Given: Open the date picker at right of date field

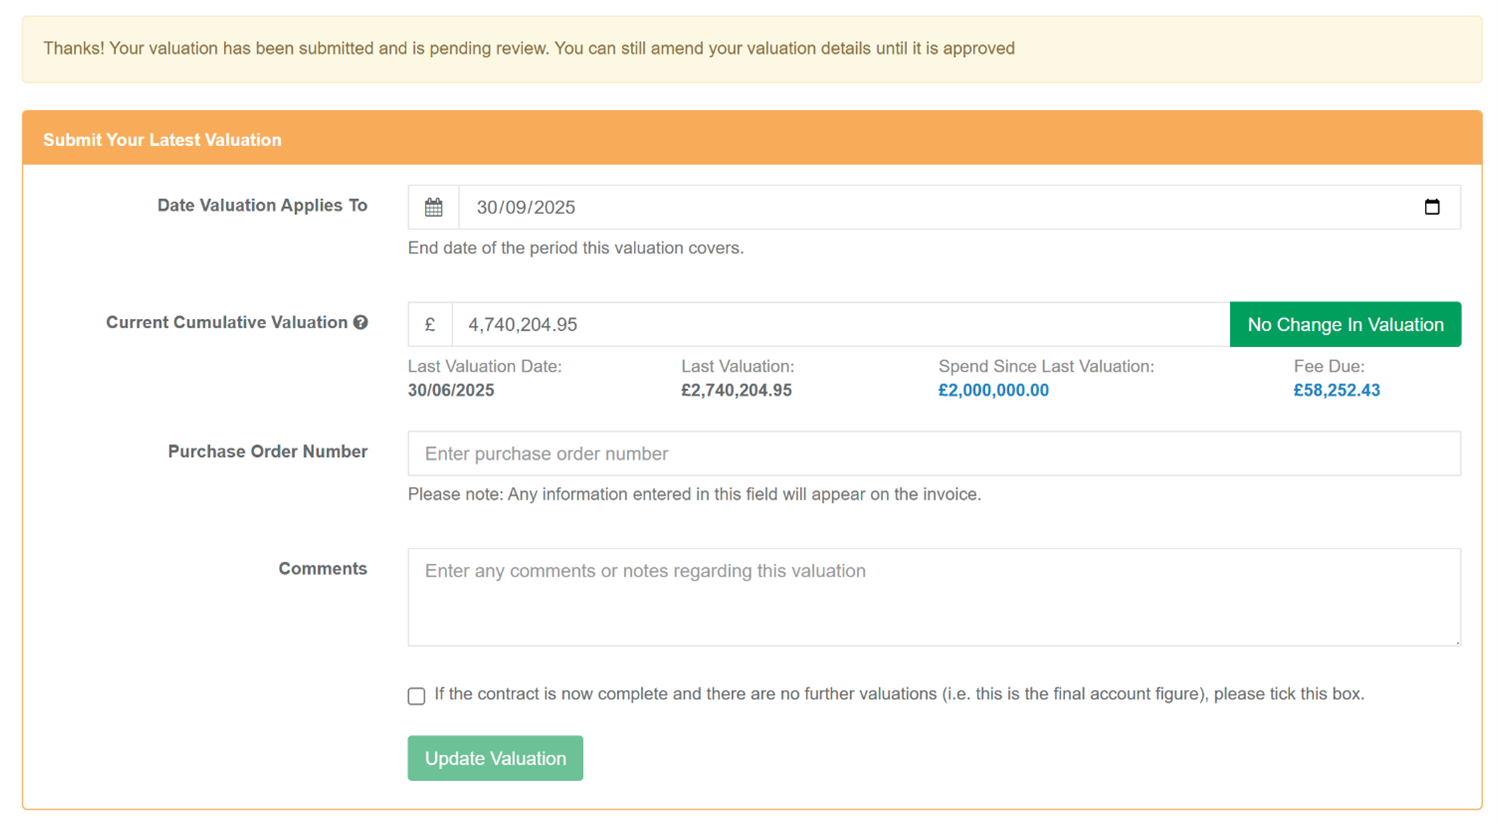Looking at the screenshot, I should [1431, 207].
